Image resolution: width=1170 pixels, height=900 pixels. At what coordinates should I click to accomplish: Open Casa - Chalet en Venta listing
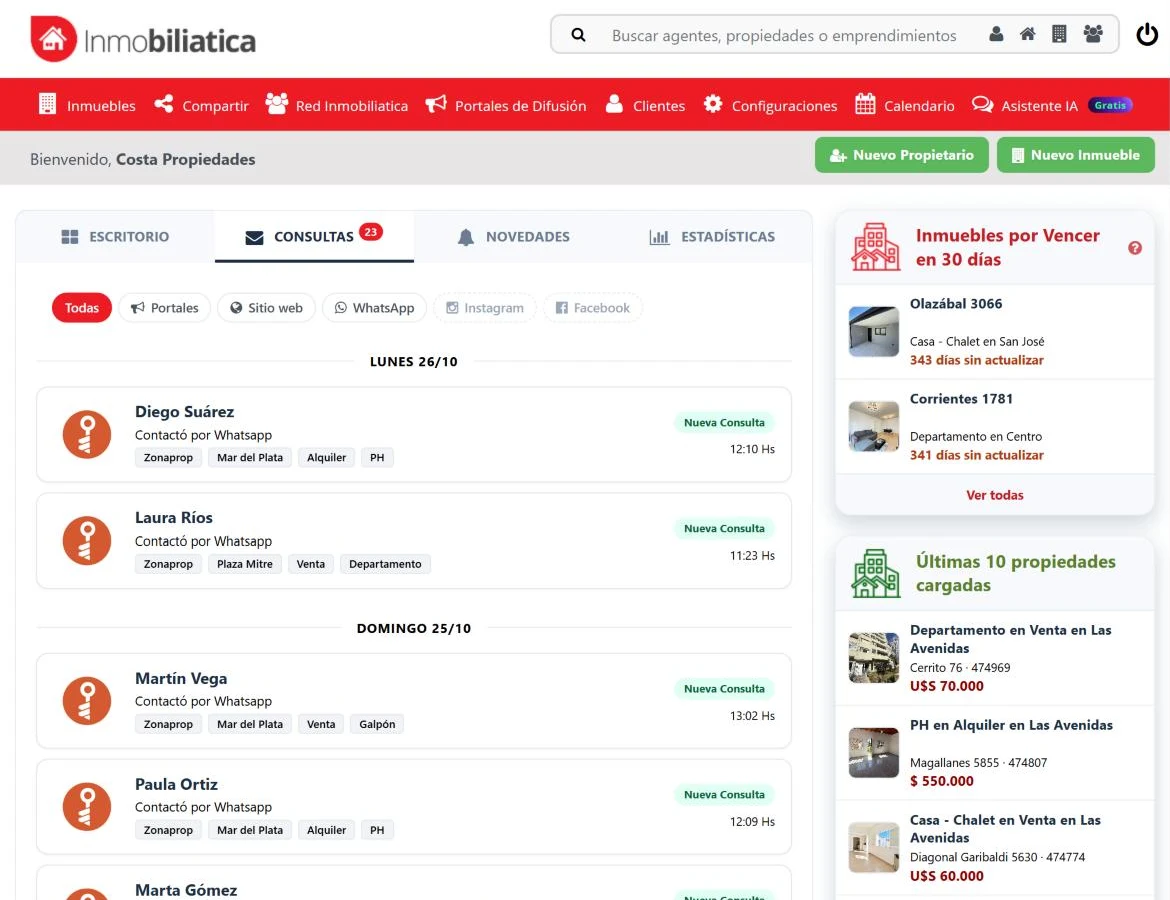tap(1005, 828)
